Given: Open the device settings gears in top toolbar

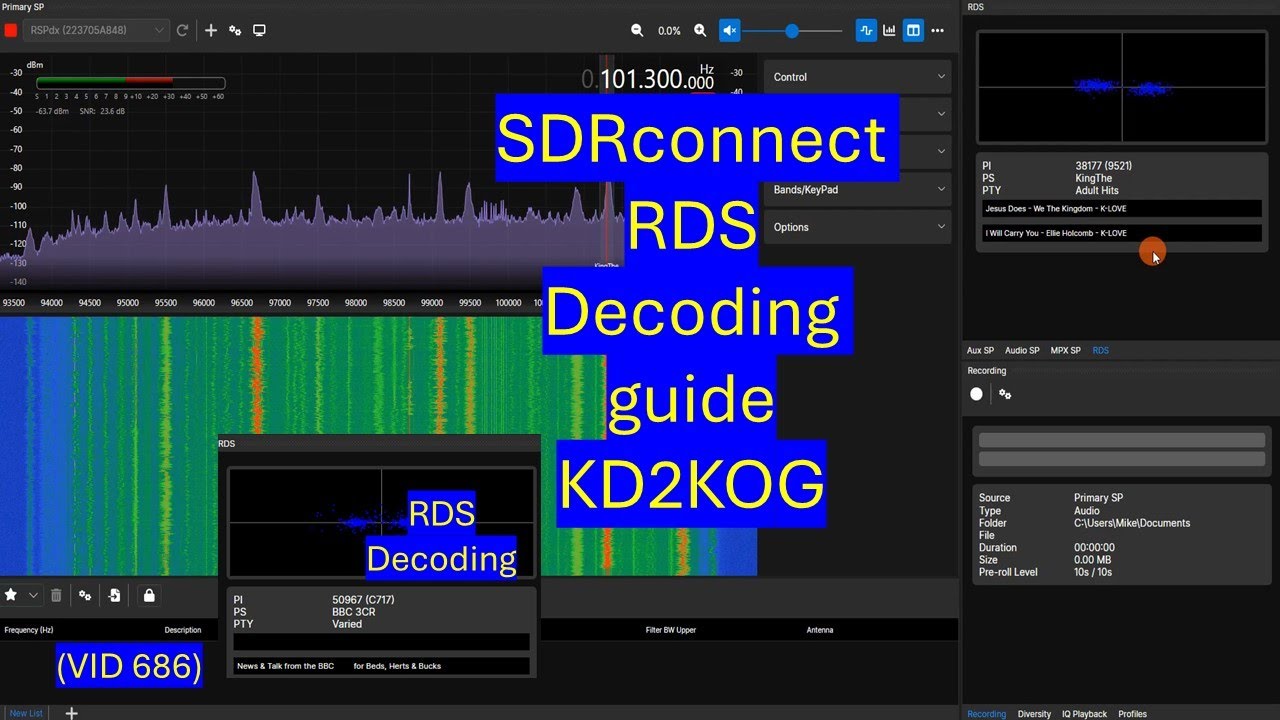Looking at the screenshot, I should 235,31.
